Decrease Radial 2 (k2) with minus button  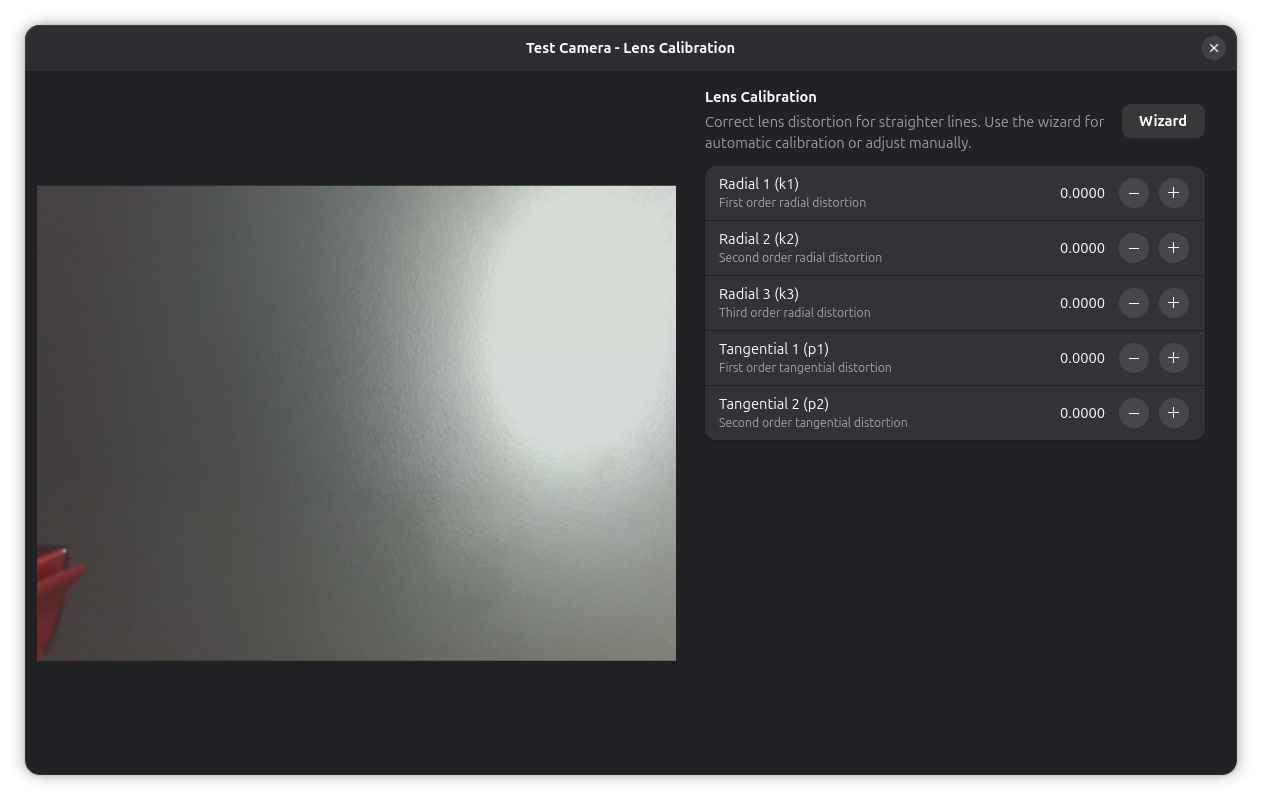[x=1133, y=248]
